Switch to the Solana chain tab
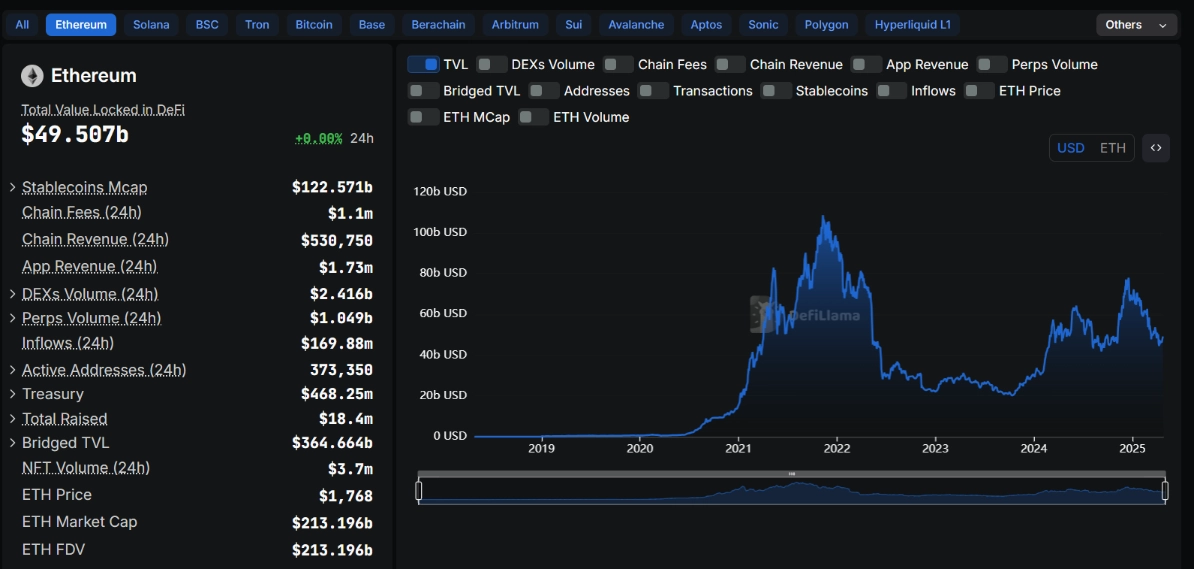 152,25
